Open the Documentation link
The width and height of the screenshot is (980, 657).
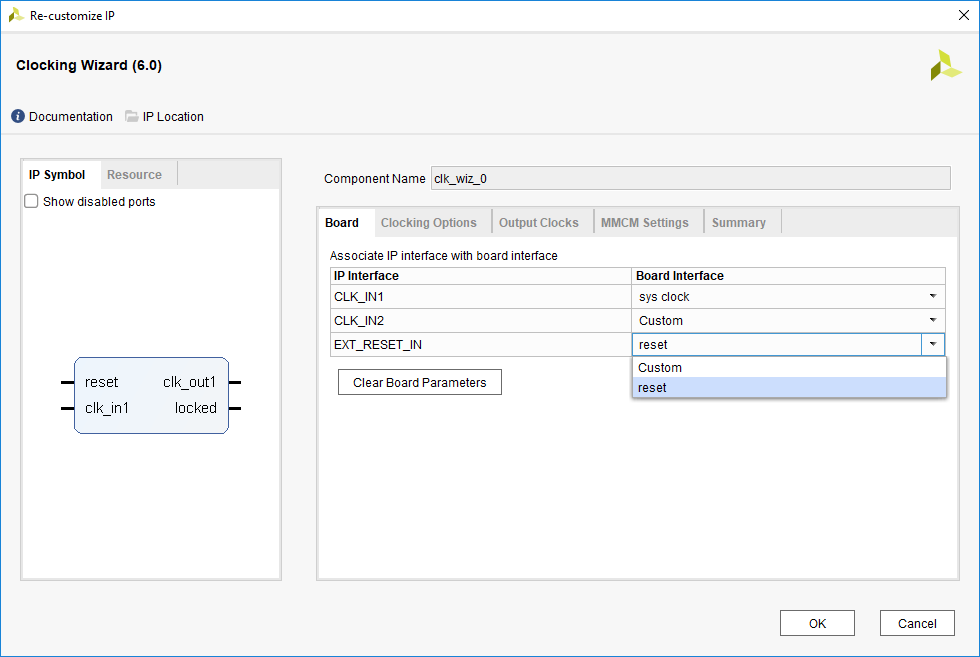pyautogui.click(x=71, y=116)
